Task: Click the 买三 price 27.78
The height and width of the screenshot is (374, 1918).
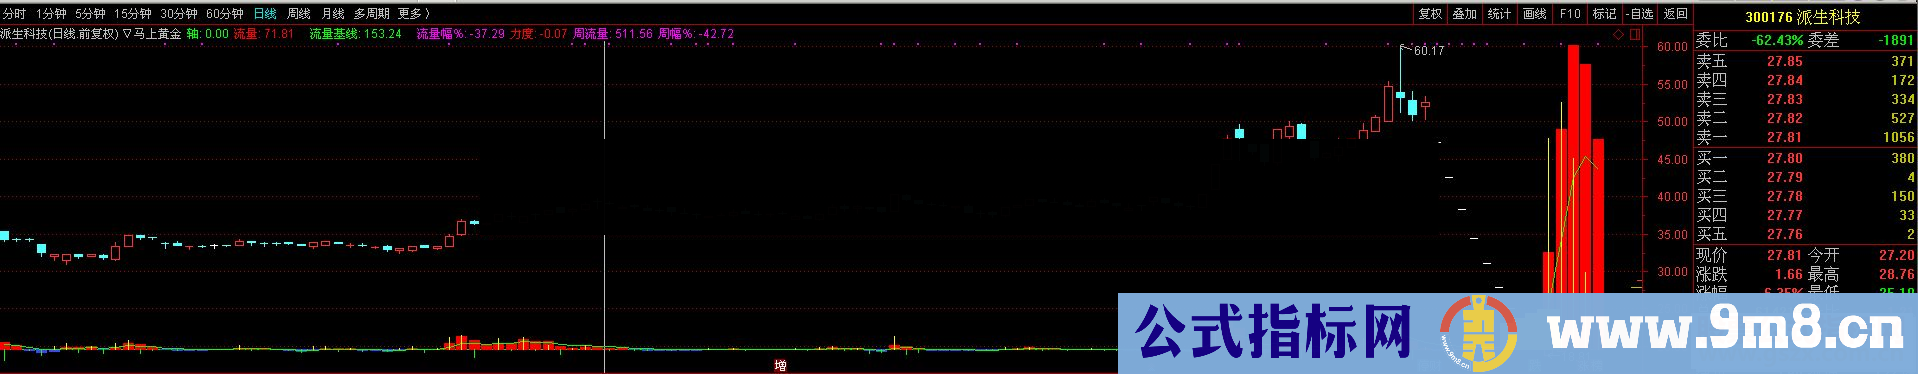Action: coord(1784,196)
